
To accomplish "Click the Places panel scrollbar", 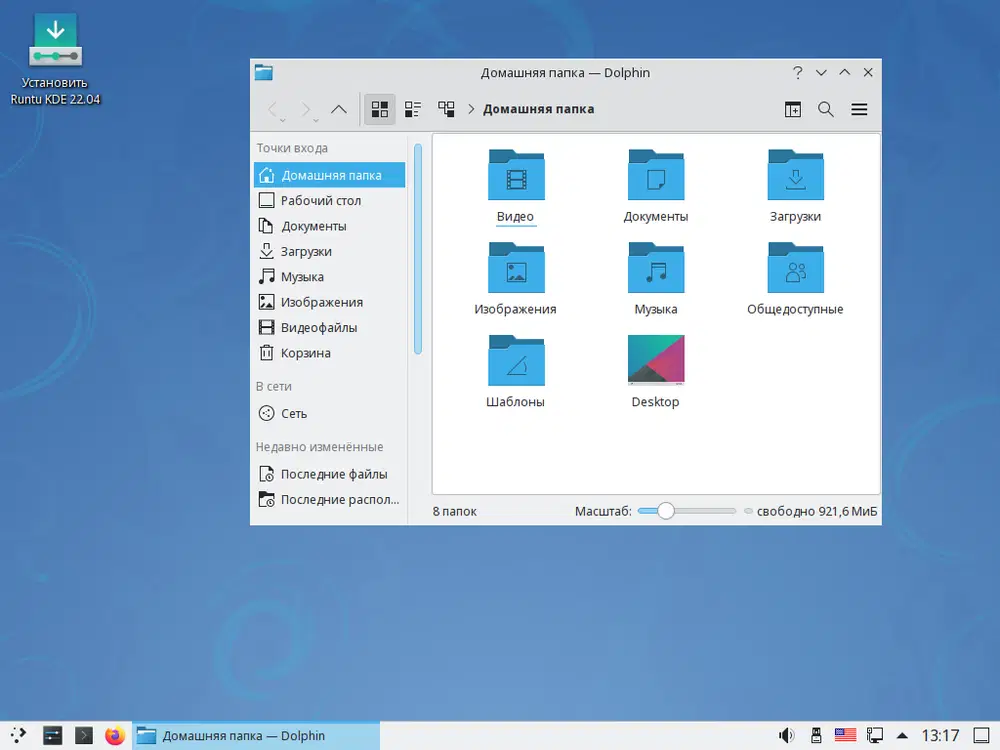I will pyautogui.click(x=418, y=249).
